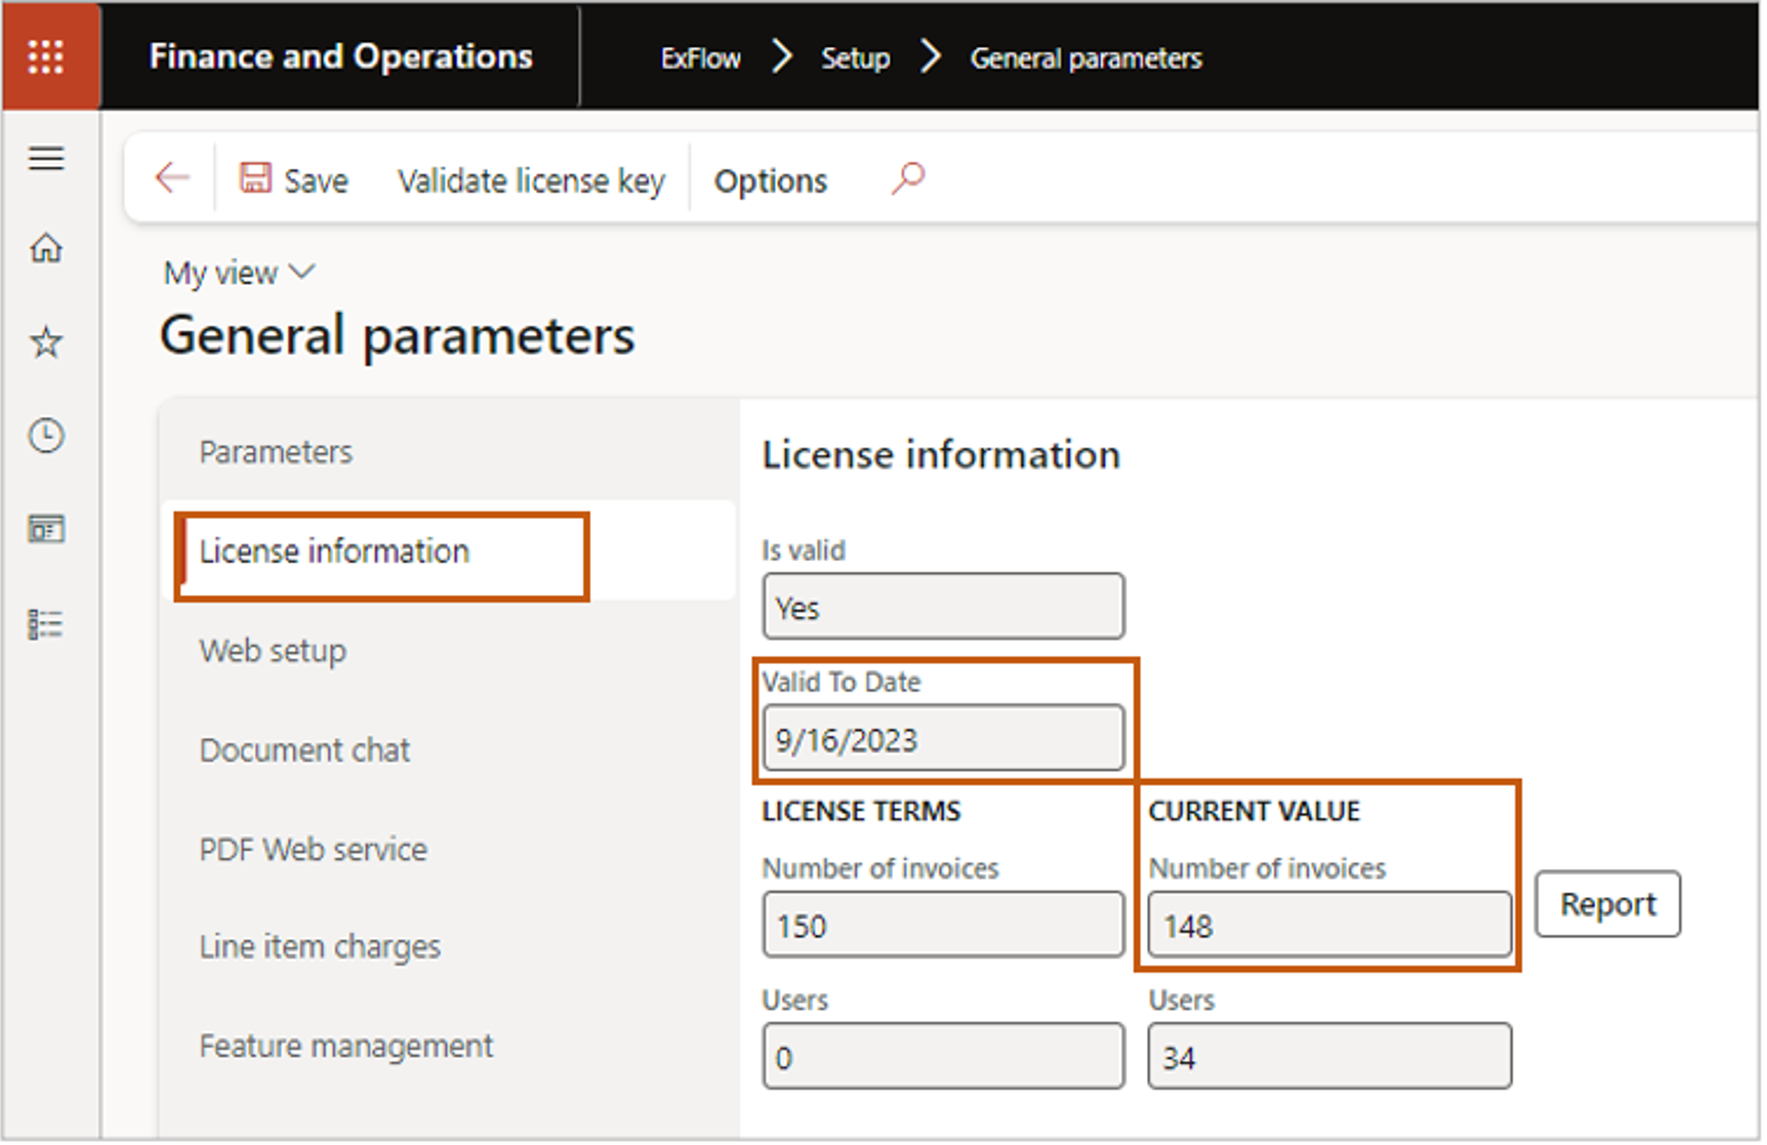This screenshot has height=1145, width=1767.
Task: Open Recent clock icon
Action: pos(46,435)
